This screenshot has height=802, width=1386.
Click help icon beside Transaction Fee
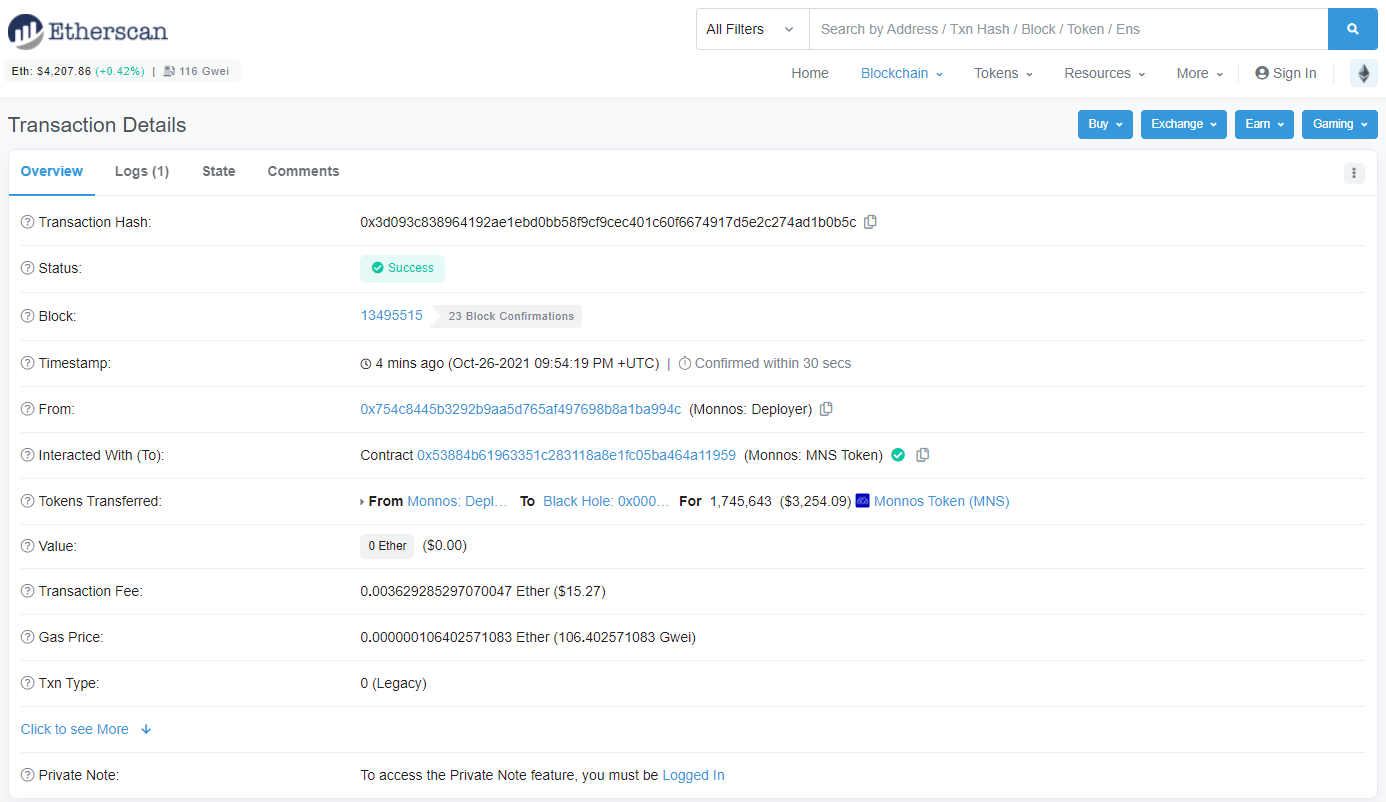[28, 591]
